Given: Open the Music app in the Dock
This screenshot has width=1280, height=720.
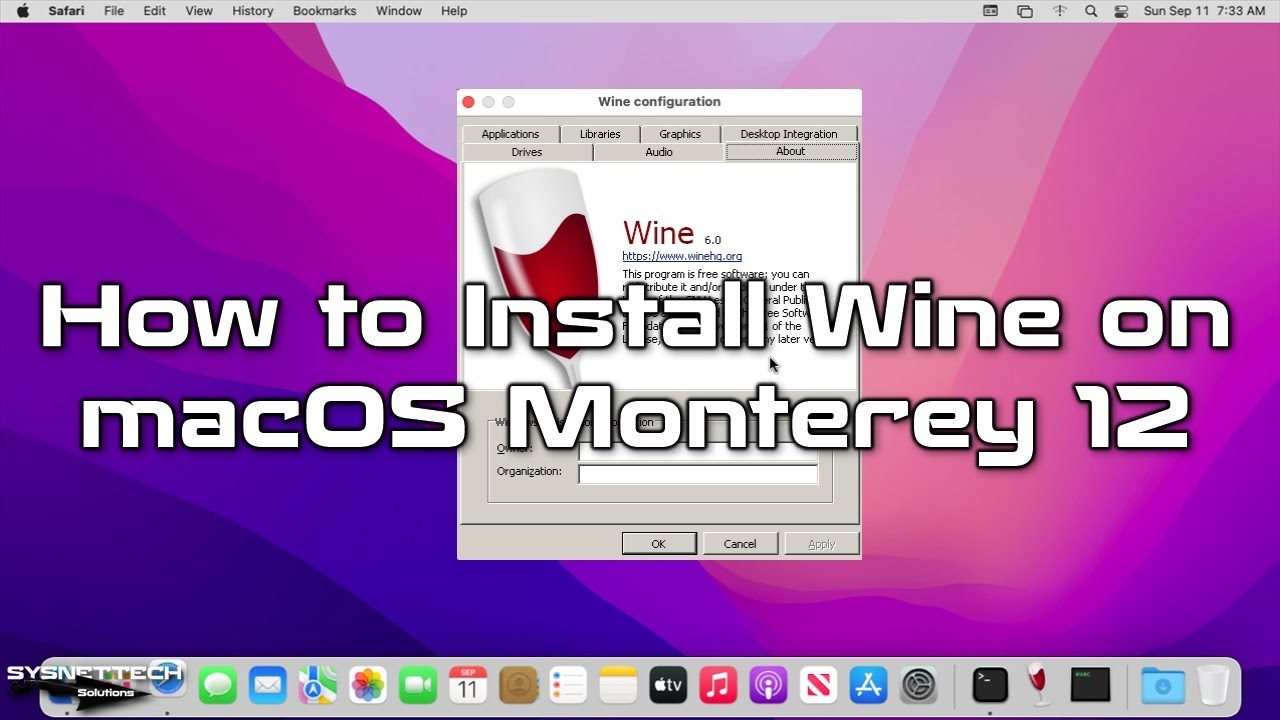Looking at the screenshot, I should (718, 685).
